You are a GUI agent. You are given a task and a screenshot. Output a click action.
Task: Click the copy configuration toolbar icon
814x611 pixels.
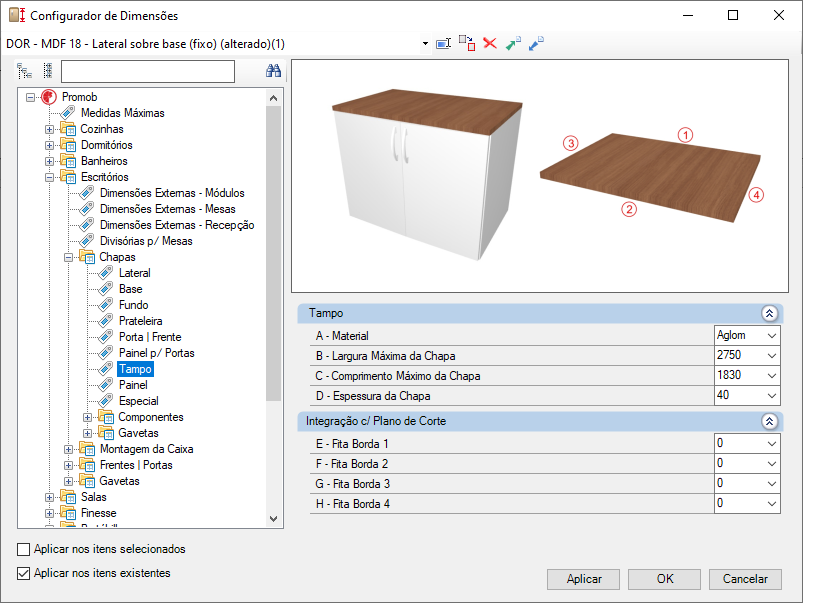click(x=467, y=43)
